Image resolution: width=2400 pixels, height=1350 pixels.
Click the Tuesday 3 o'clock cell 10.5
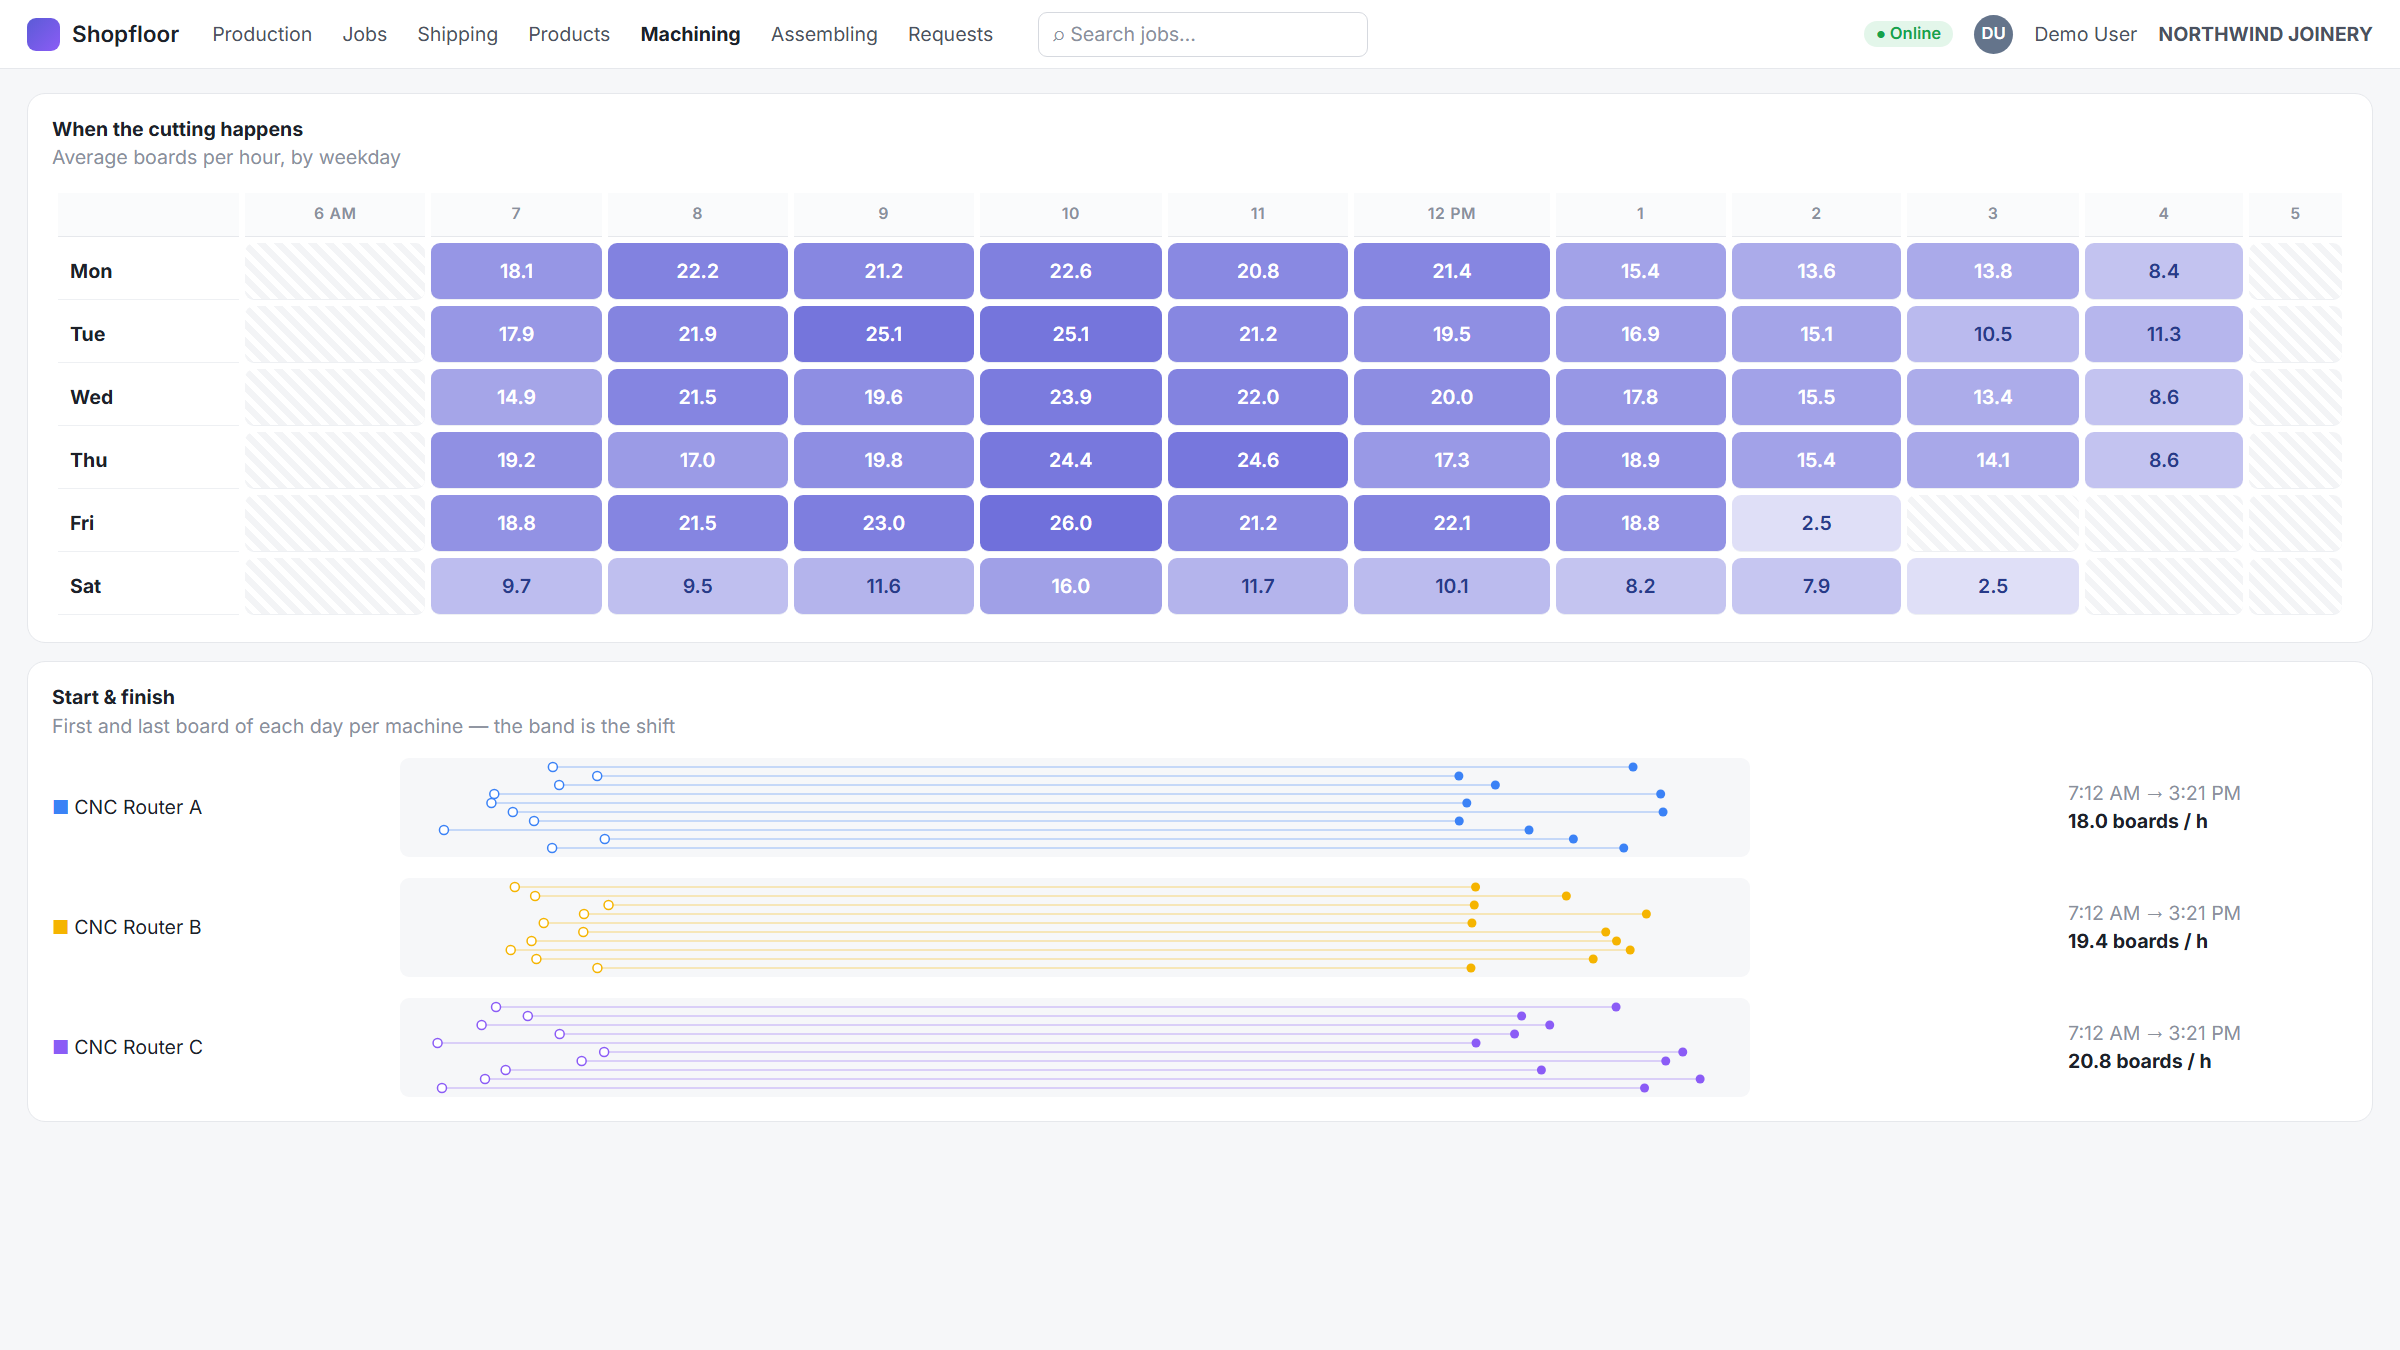tap(1992, 334)
